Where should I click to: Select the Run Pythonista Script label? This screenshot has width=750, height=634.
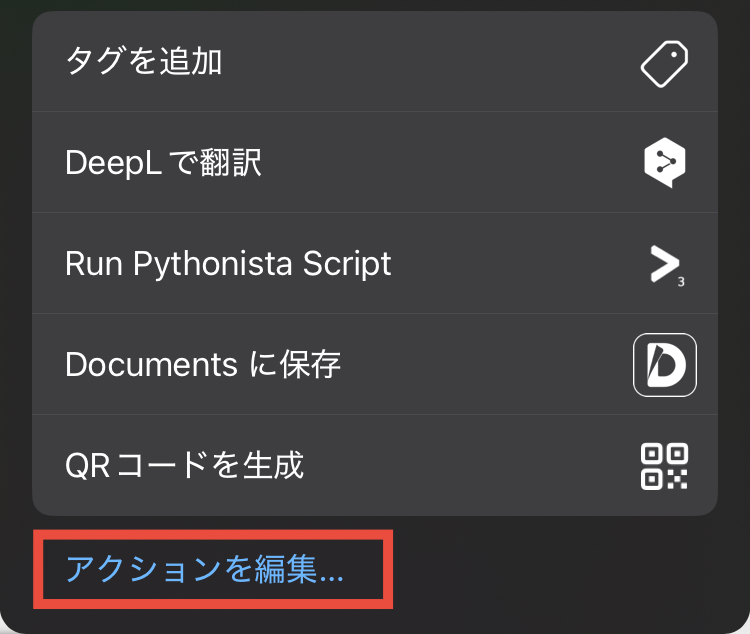(228, 264)
